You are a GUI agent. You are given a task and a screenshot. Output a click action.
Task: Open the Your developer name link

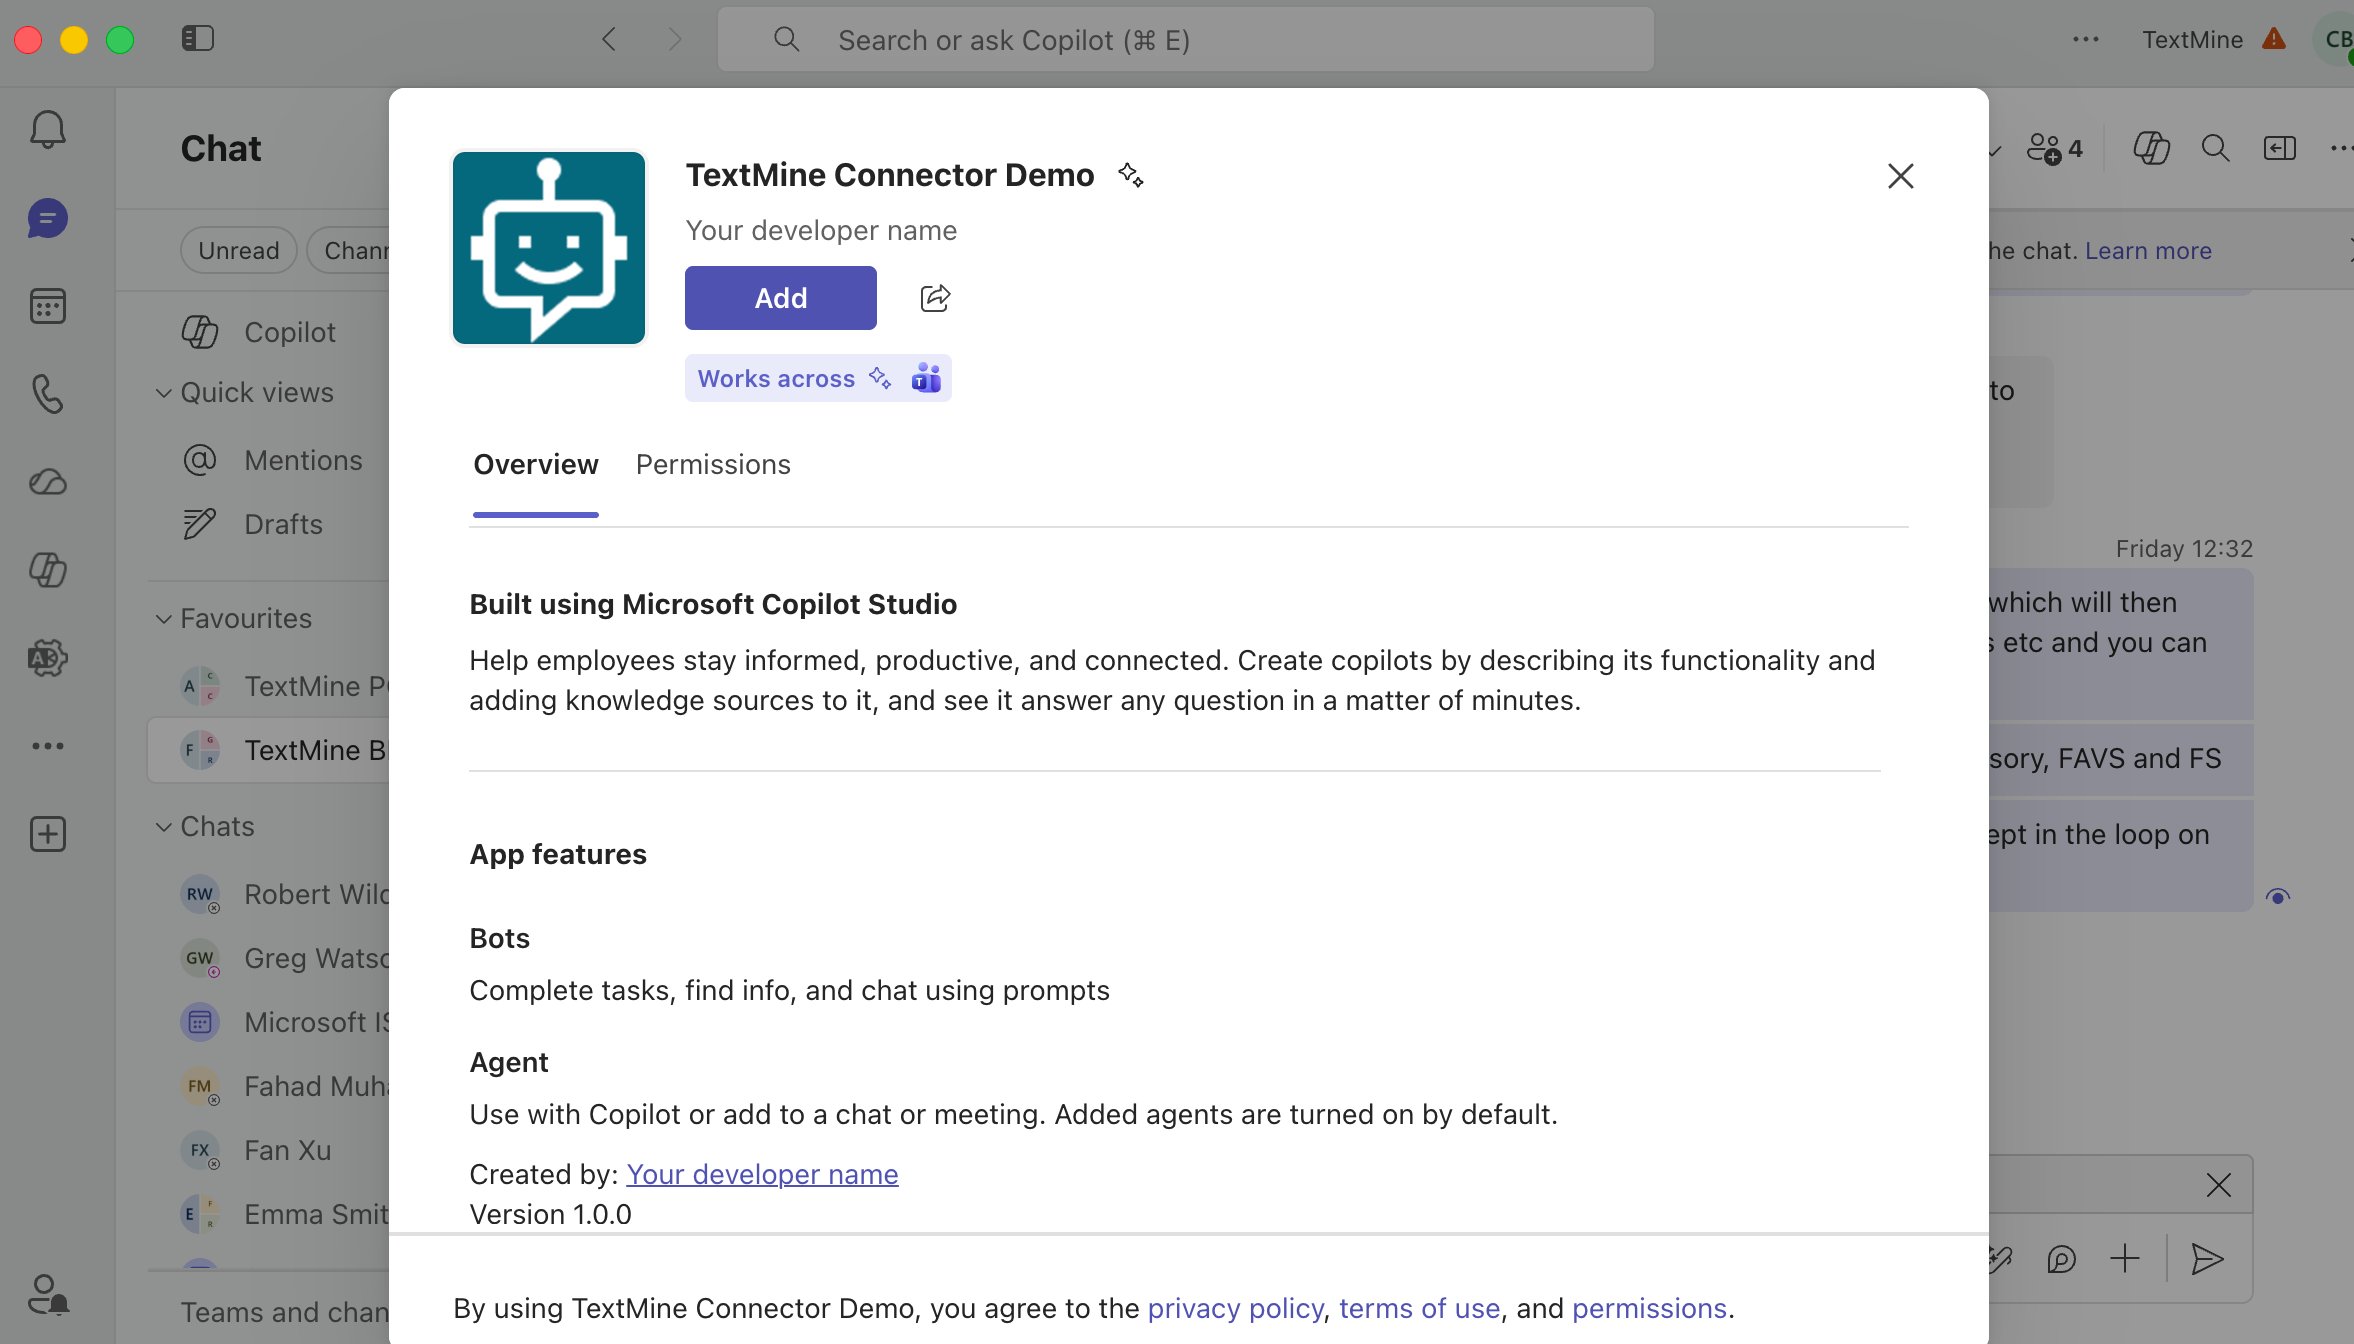(x=762, y=1174)
